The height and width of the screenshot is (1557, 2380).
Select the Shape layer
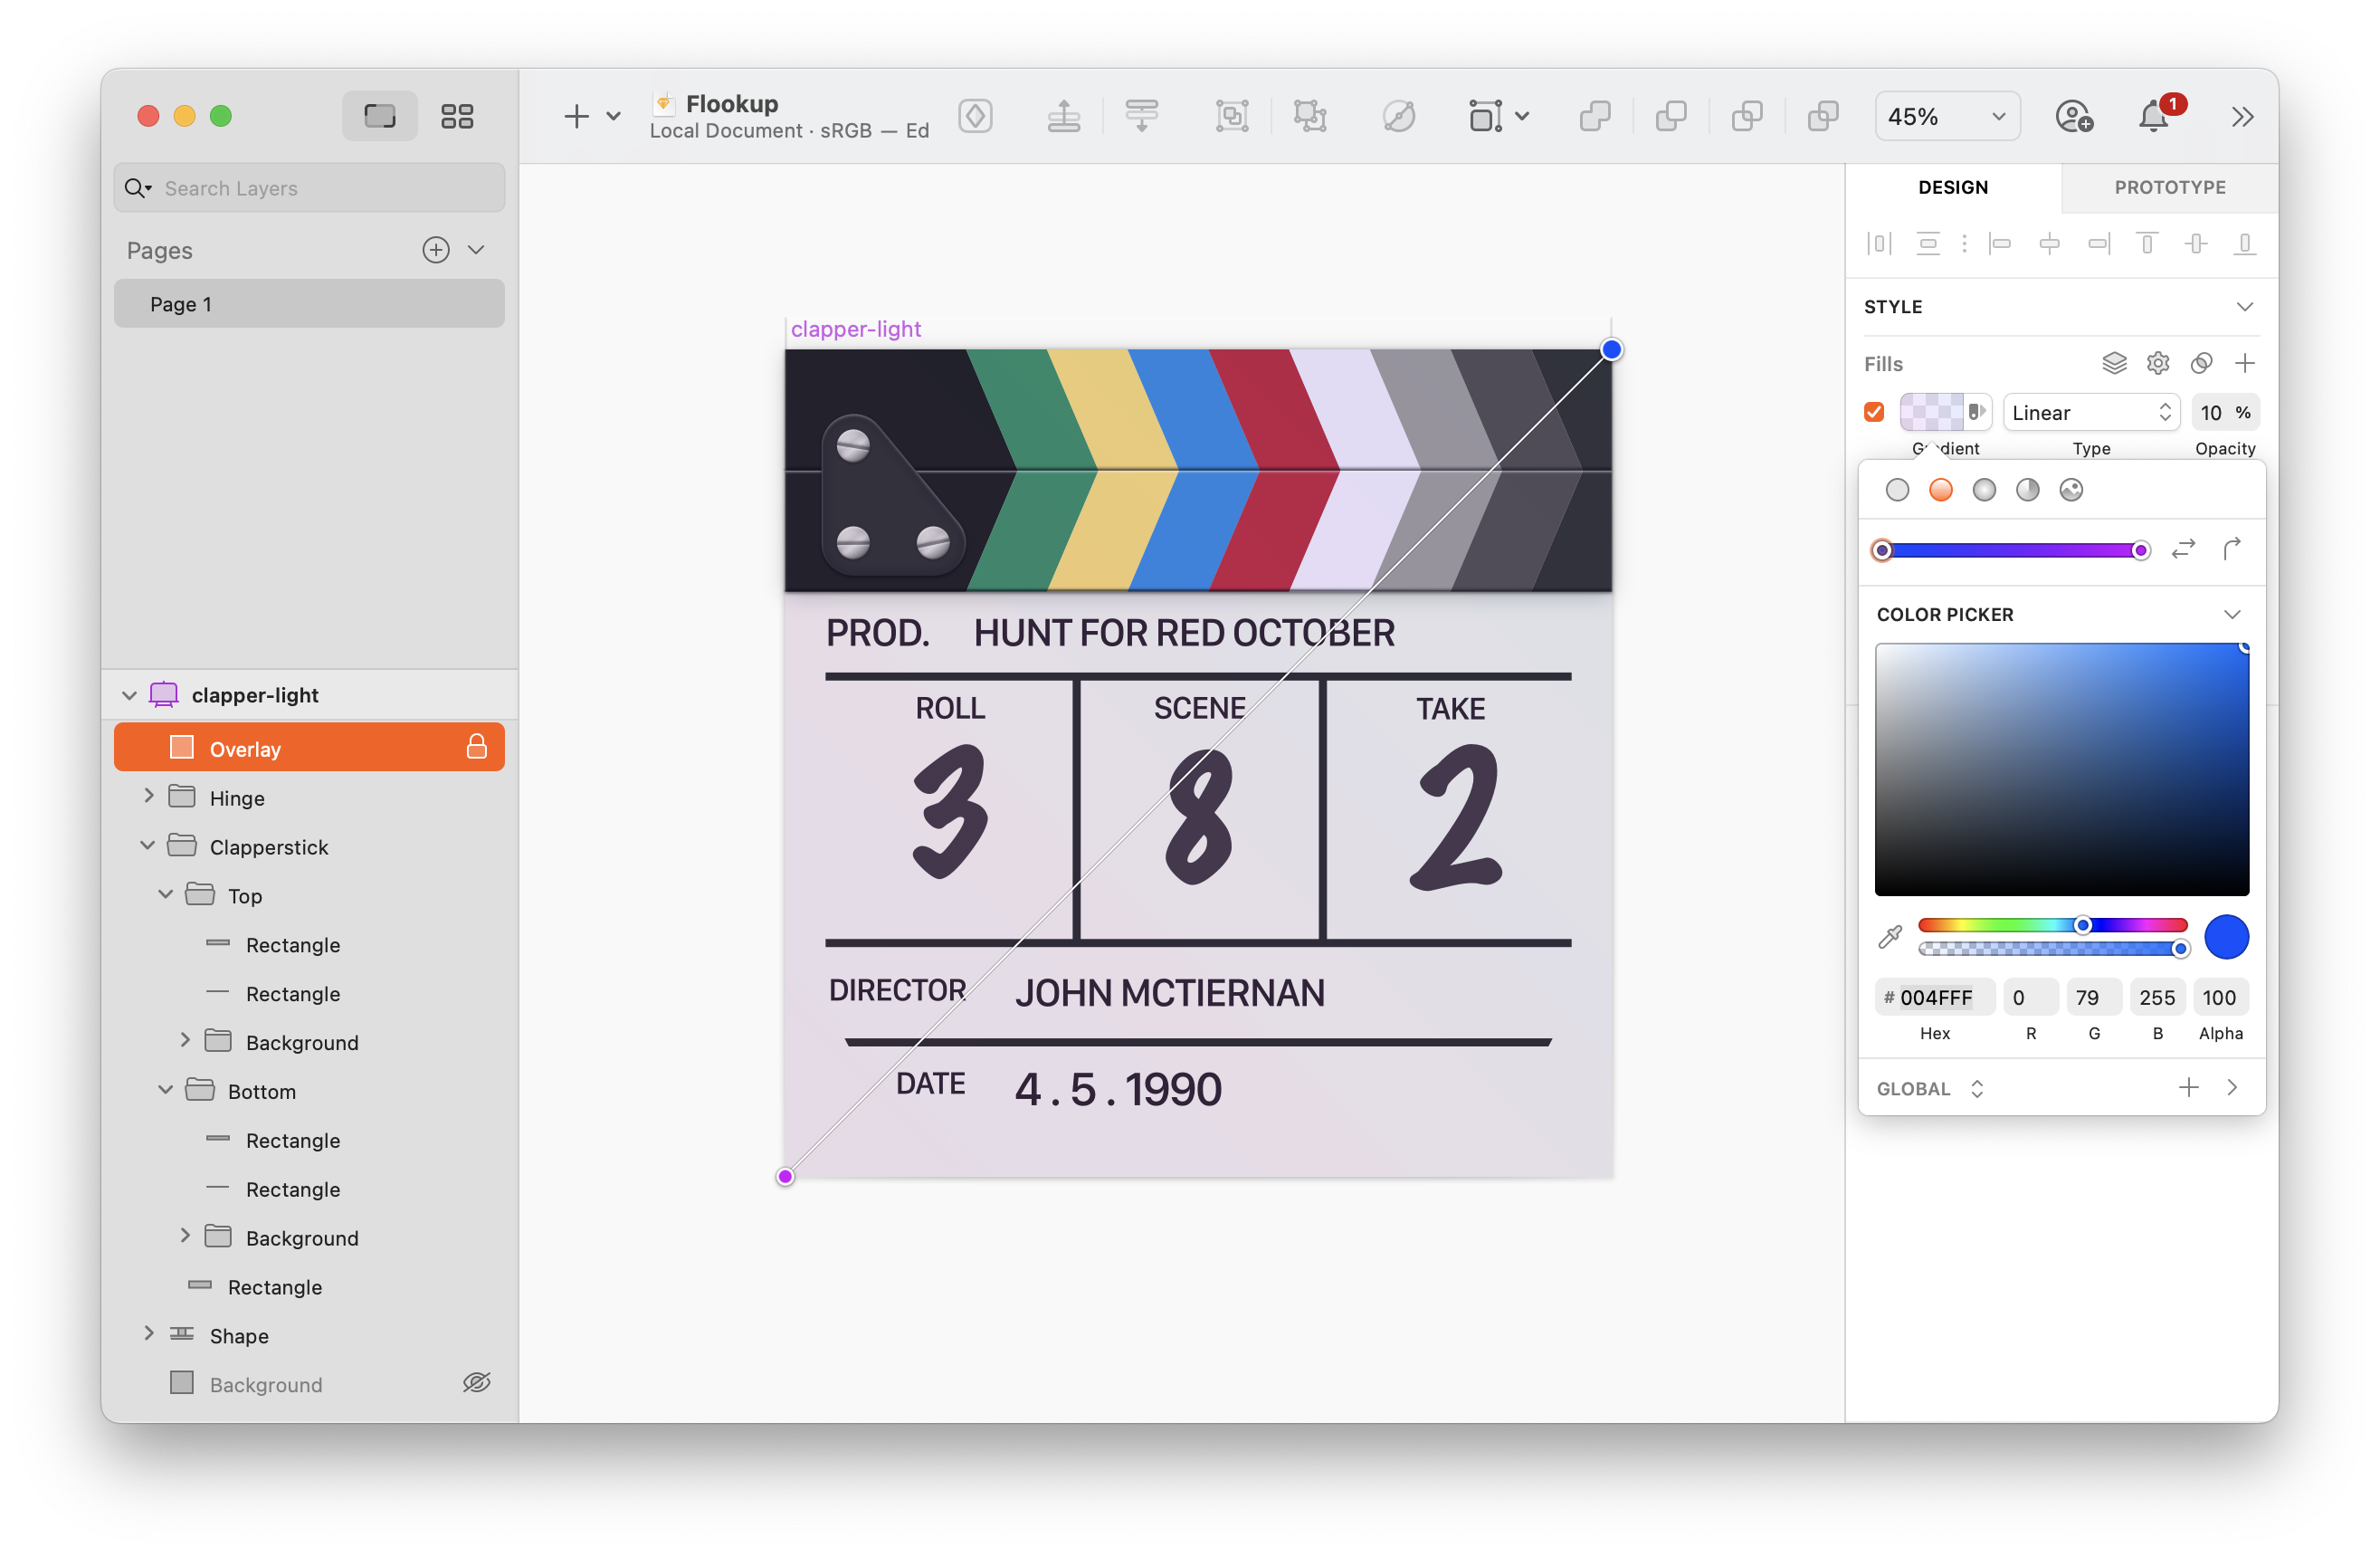pyautogui.click(x=309, y=1335)
